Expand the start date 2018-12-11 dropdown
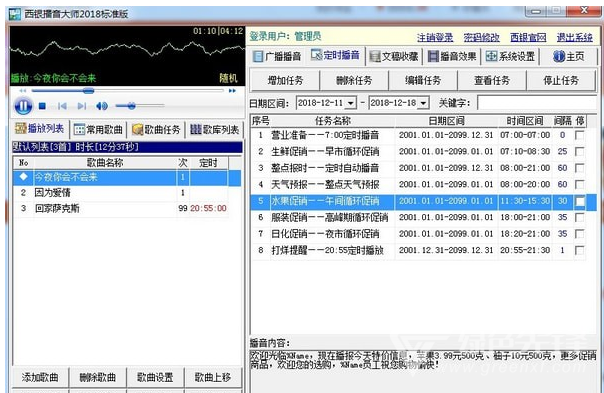 click(x=351, y=103)
